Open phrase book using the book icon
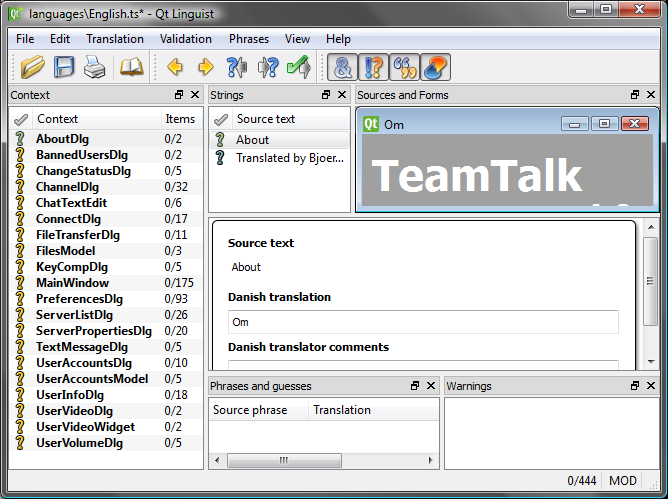The width and height of the screenshot is (668, 499). pos(132,68)
